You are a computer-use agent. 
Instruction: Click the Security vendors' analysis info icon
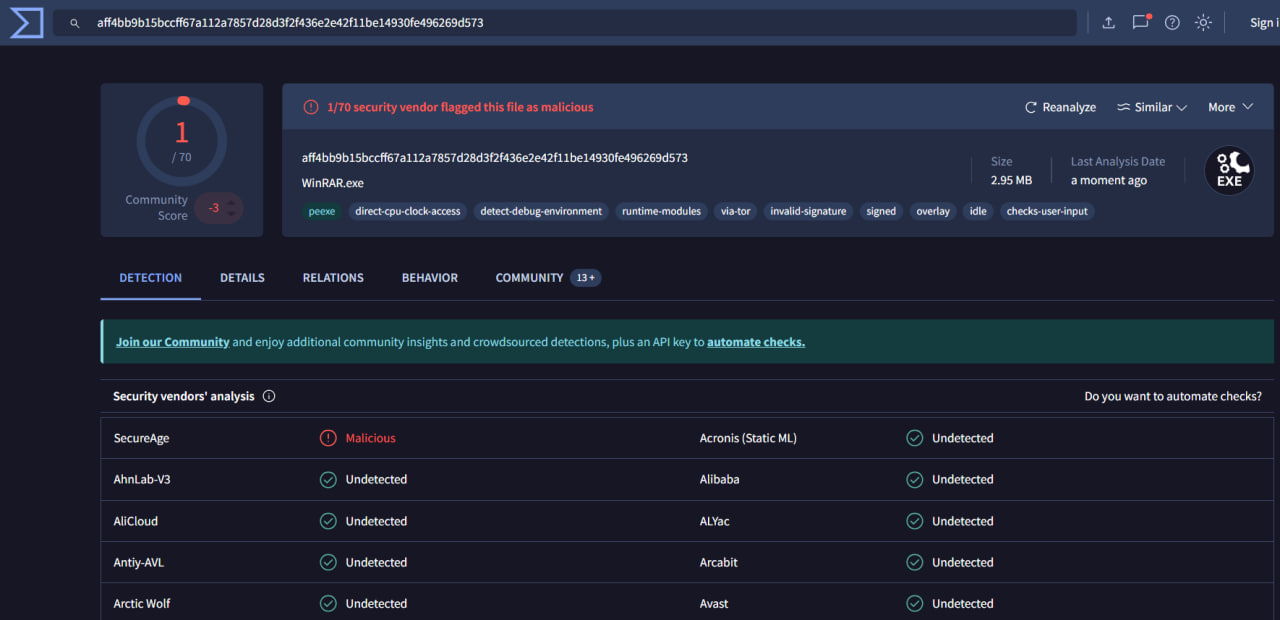coord(269,396)
